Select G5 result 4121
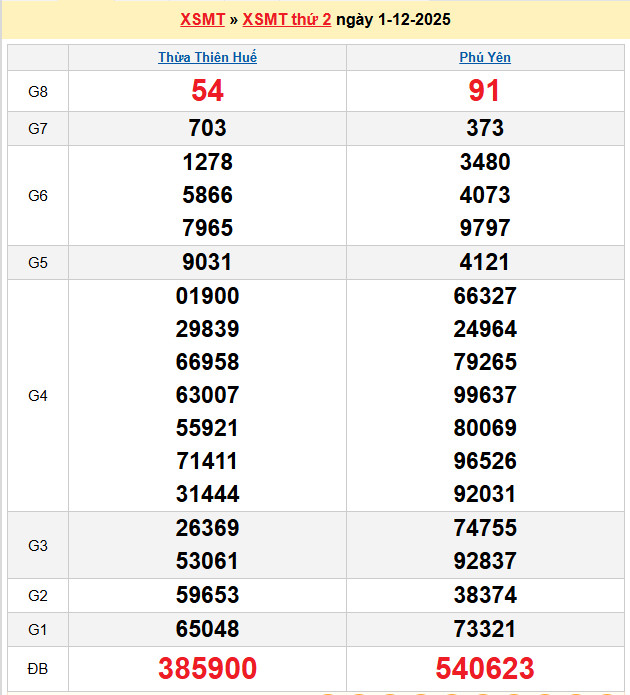 point(485,262)
